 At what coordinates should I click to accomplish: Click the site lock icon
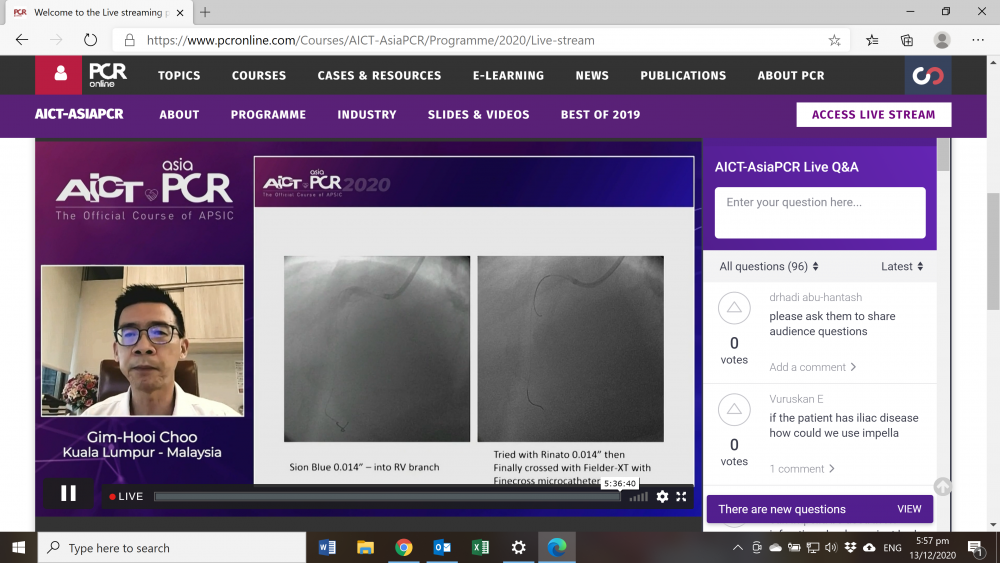click(x=129, y=40)
